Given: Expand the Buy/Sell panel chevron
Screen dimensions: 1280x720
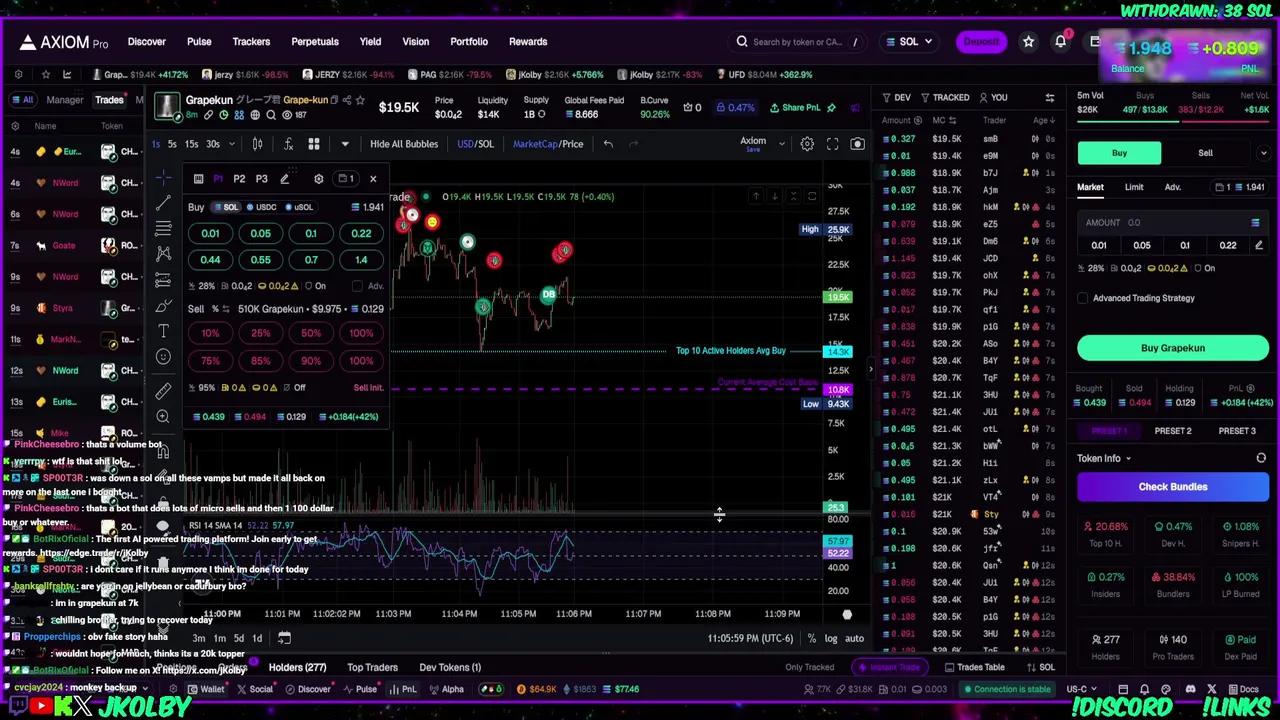Looking at the screenshot, I should (1264, 153).
